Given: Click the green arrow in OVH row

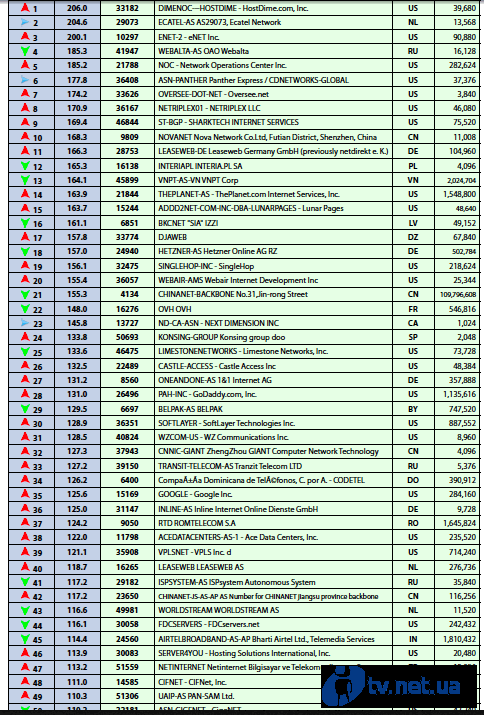Looking at the screenshot, I should tap(26, 309).
